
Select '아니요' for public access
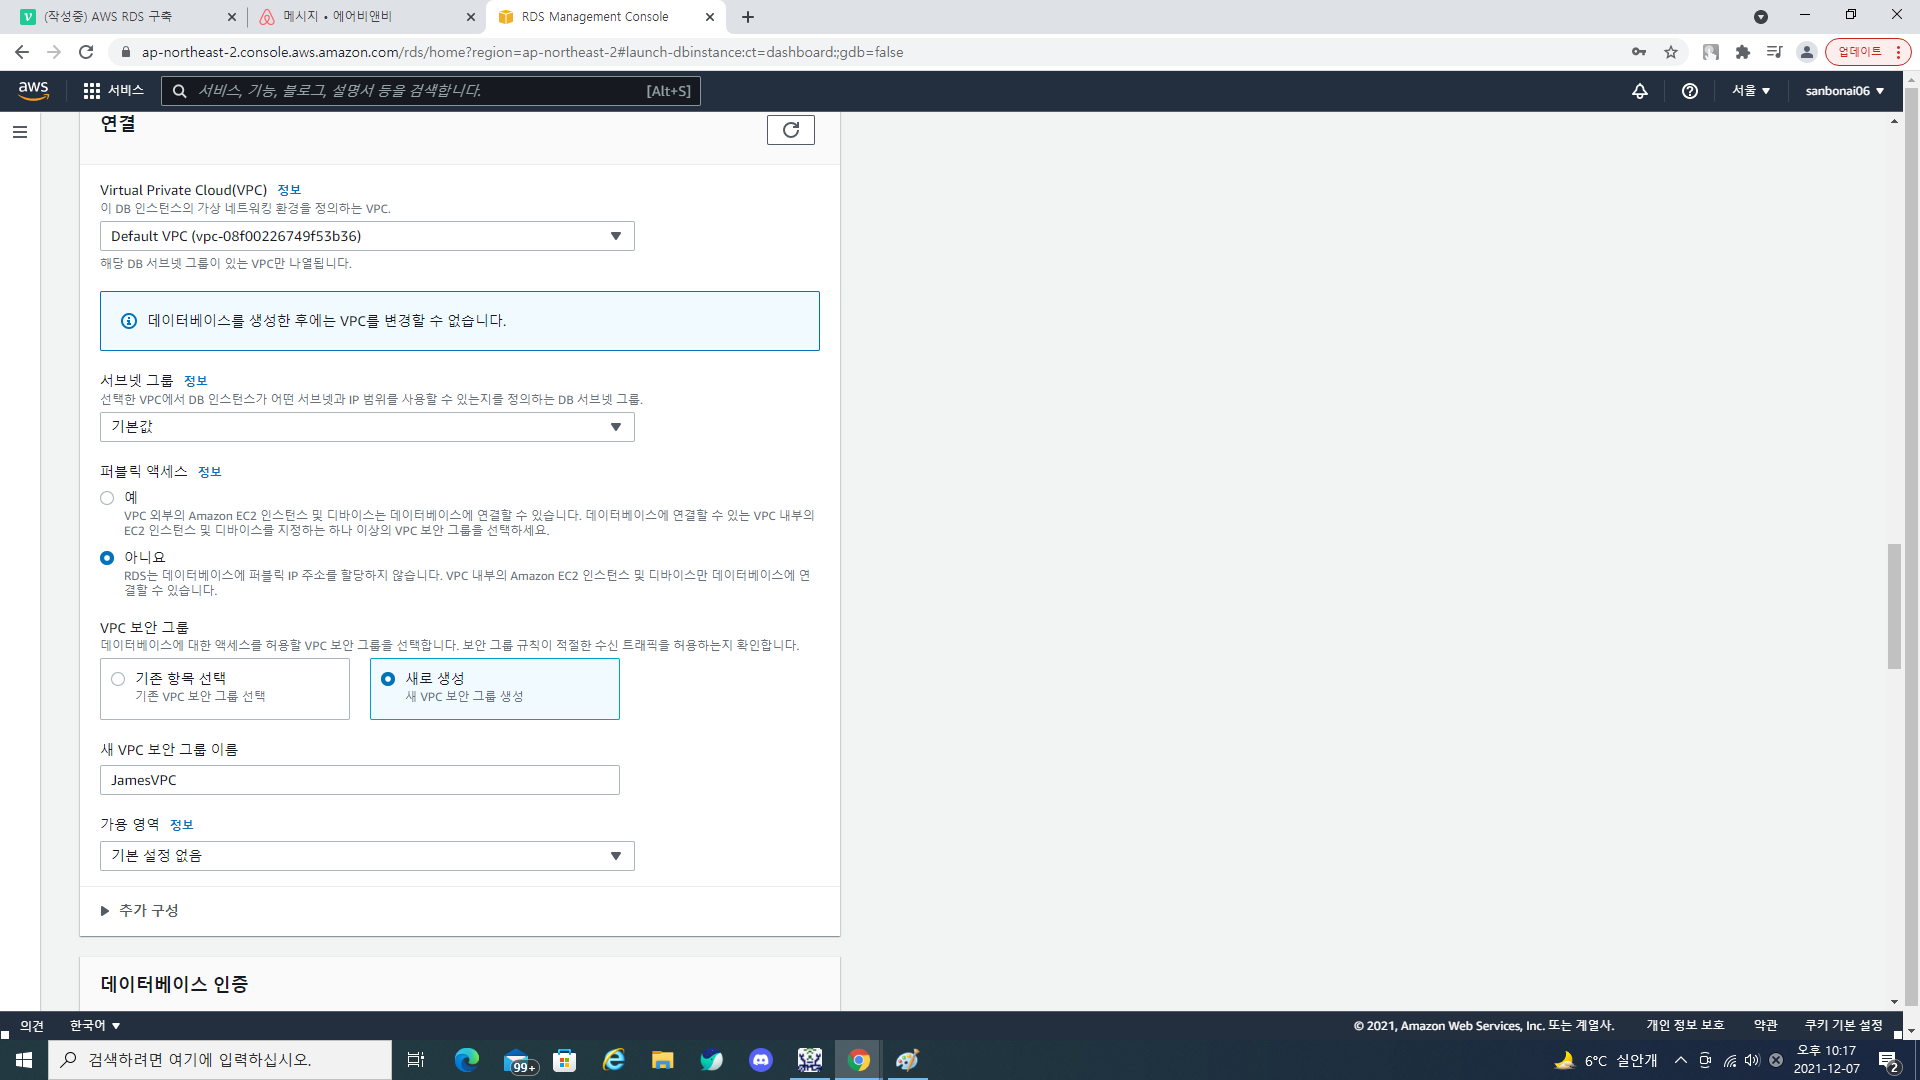tap(107, 558)
